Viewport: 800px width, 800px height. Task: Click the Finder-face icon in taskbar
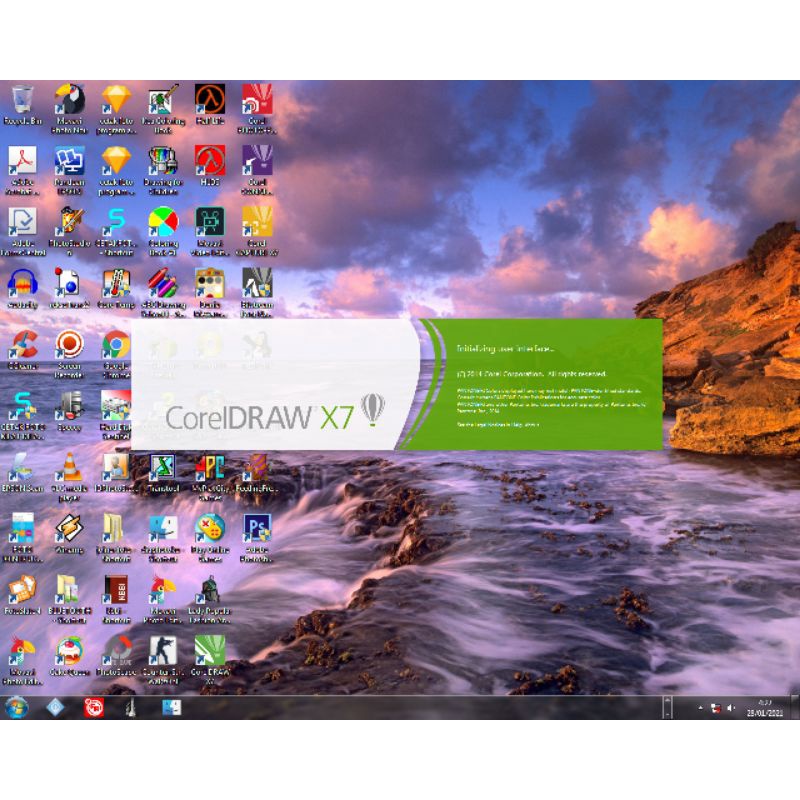(171, 708)
